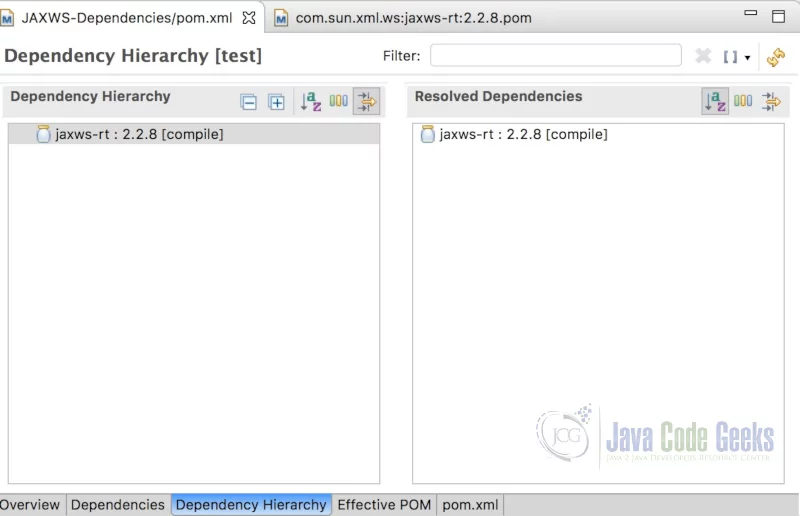Image resolution: width=800 pixels, height=516 pixels.
Task: Expand all in Dependency Hierarchy panel
Action: tap(277, 102)
